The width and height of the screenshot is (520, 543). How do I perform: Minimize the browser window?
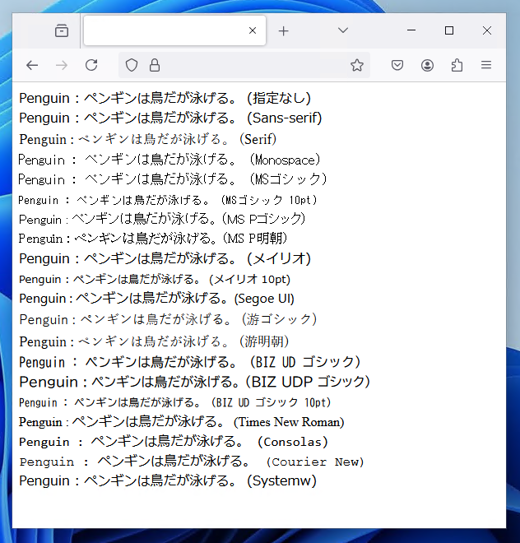411,30
